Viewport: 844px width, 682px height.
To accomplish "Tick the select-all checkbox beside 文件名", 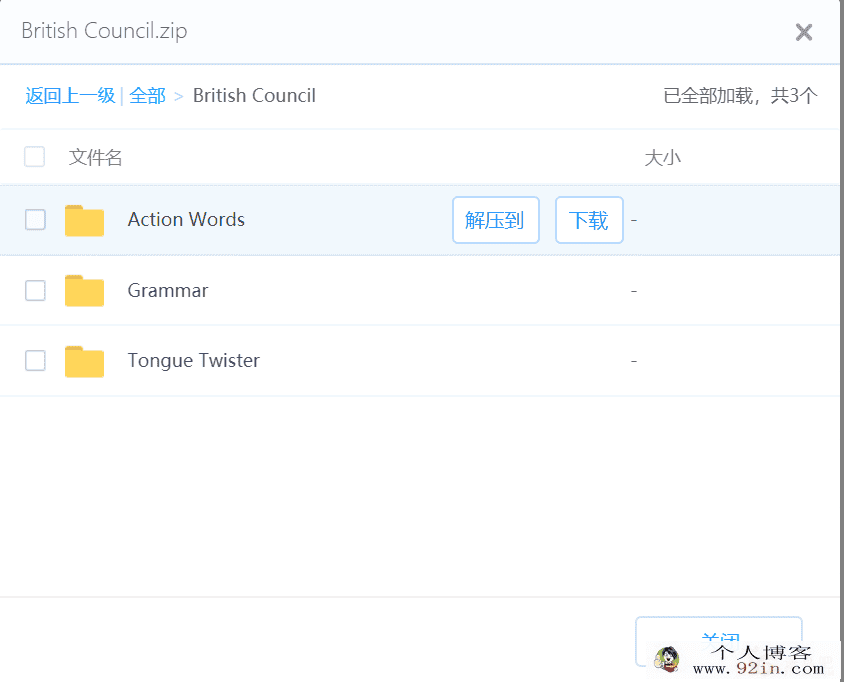I will click(34, 157).
